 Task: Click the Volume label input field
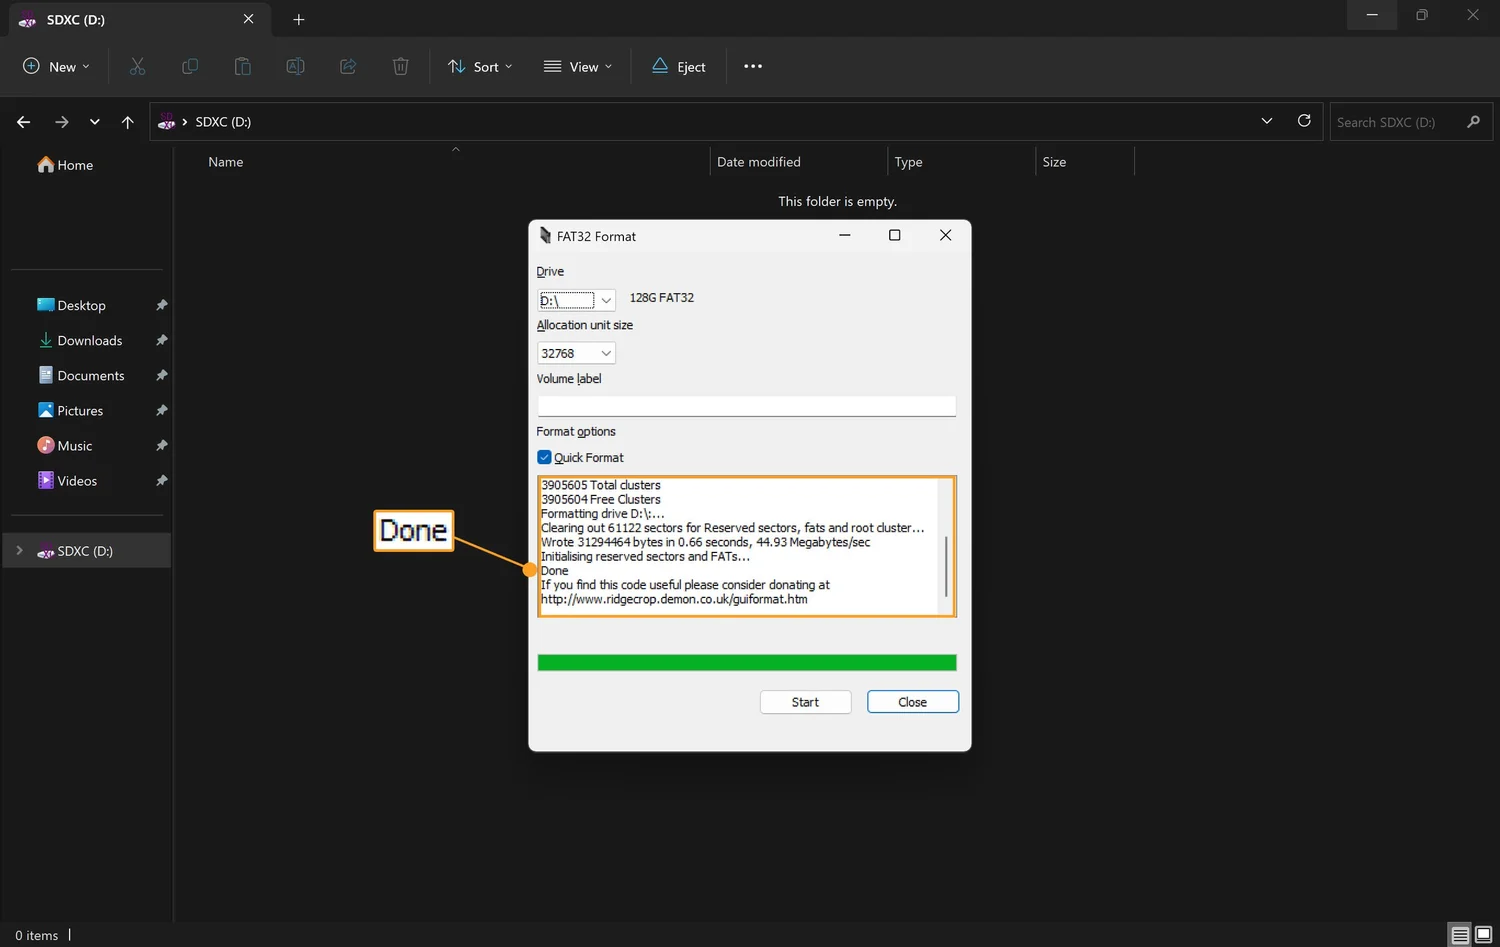tap(746, 405)
